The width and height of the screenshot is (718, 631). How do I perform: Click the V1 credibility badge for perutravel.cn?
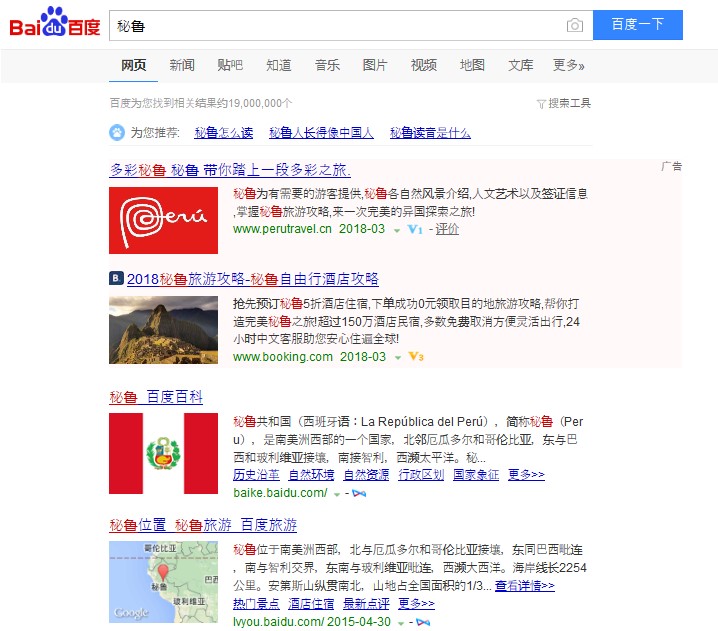(x=415, y=229)
